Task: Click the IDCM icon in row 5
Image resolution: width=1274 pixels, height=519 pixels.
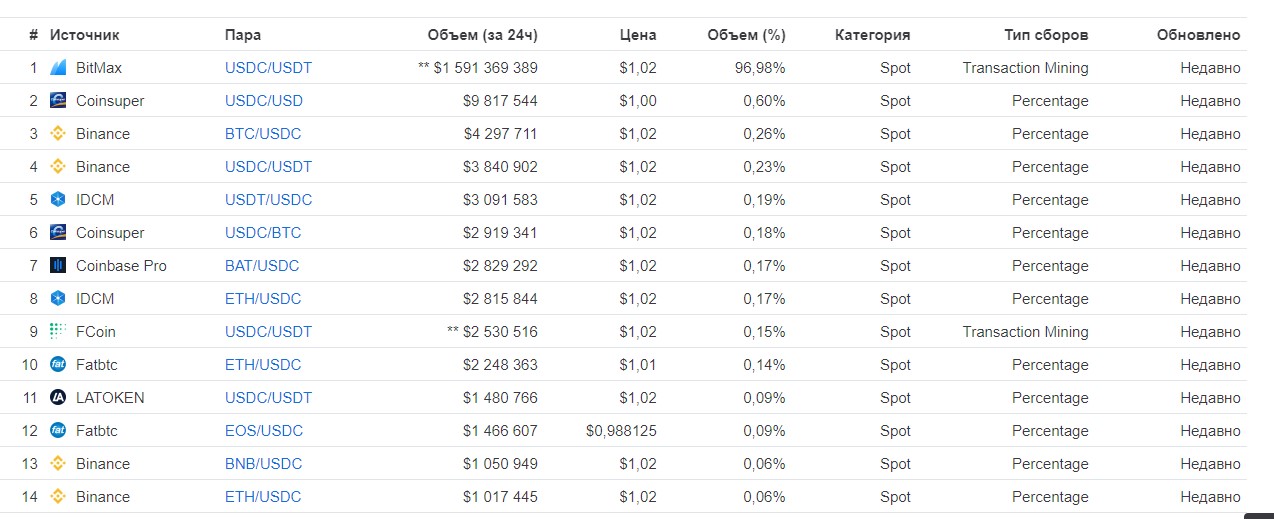Action: (58, 200)
